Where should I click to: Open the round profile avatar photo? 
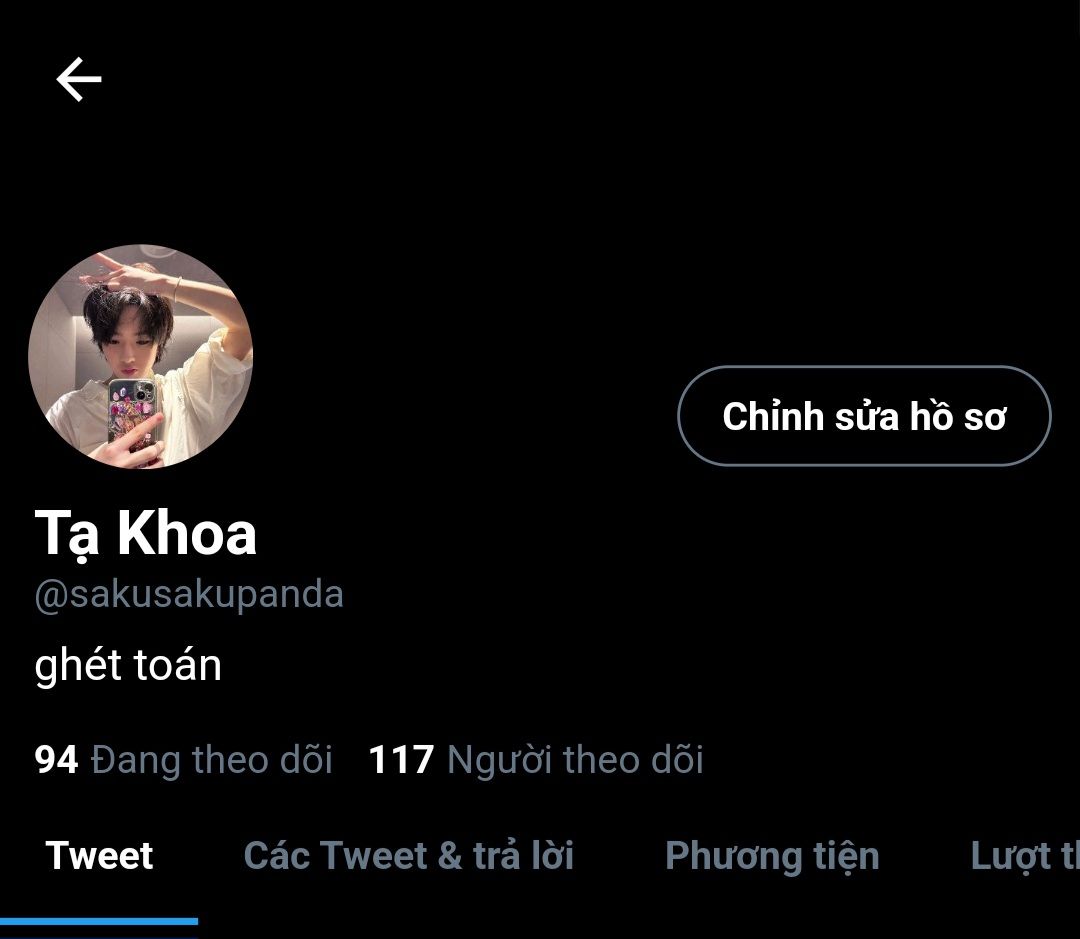coord(141,357)
